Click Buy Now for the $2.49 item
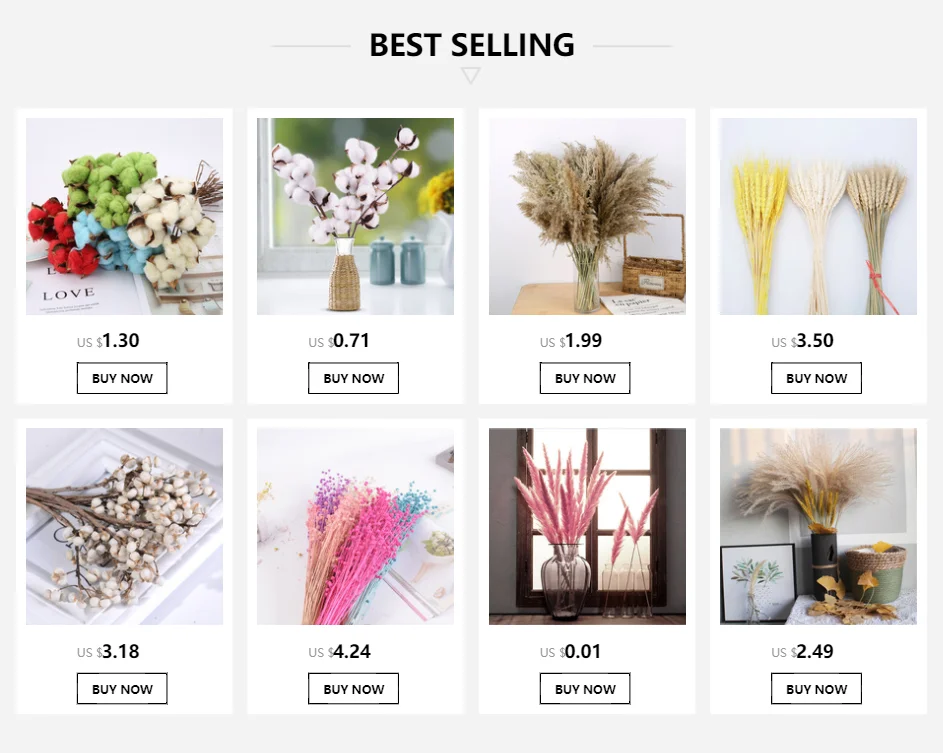 click(x=816, y=689)
